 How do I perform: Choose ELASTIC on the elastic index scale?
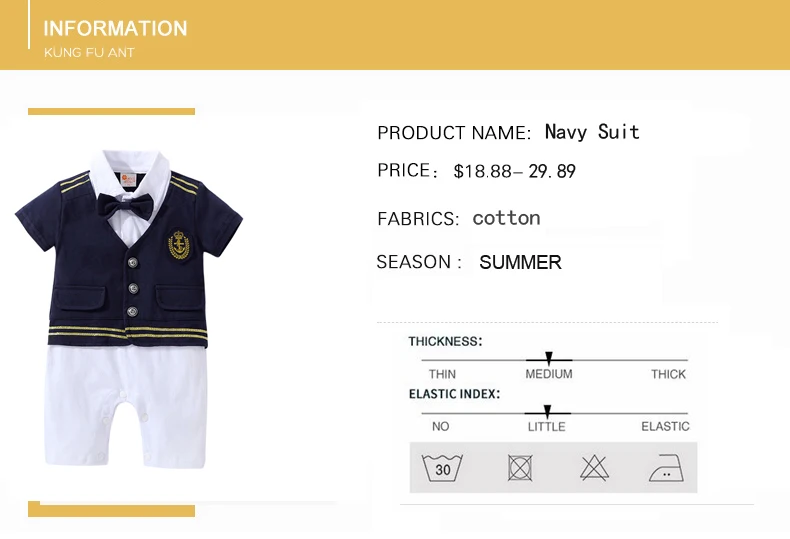tap(665, 427)
